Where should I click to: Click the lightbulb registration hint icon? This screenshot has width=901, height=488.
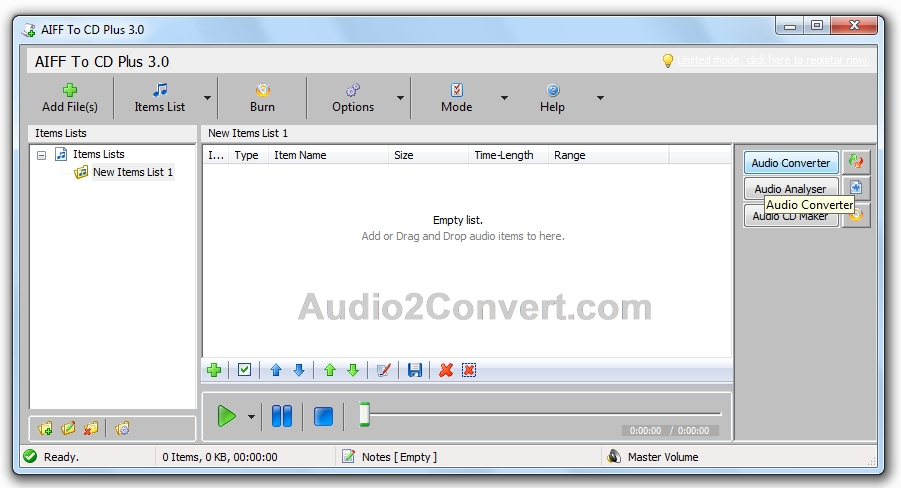coord(668,60)
